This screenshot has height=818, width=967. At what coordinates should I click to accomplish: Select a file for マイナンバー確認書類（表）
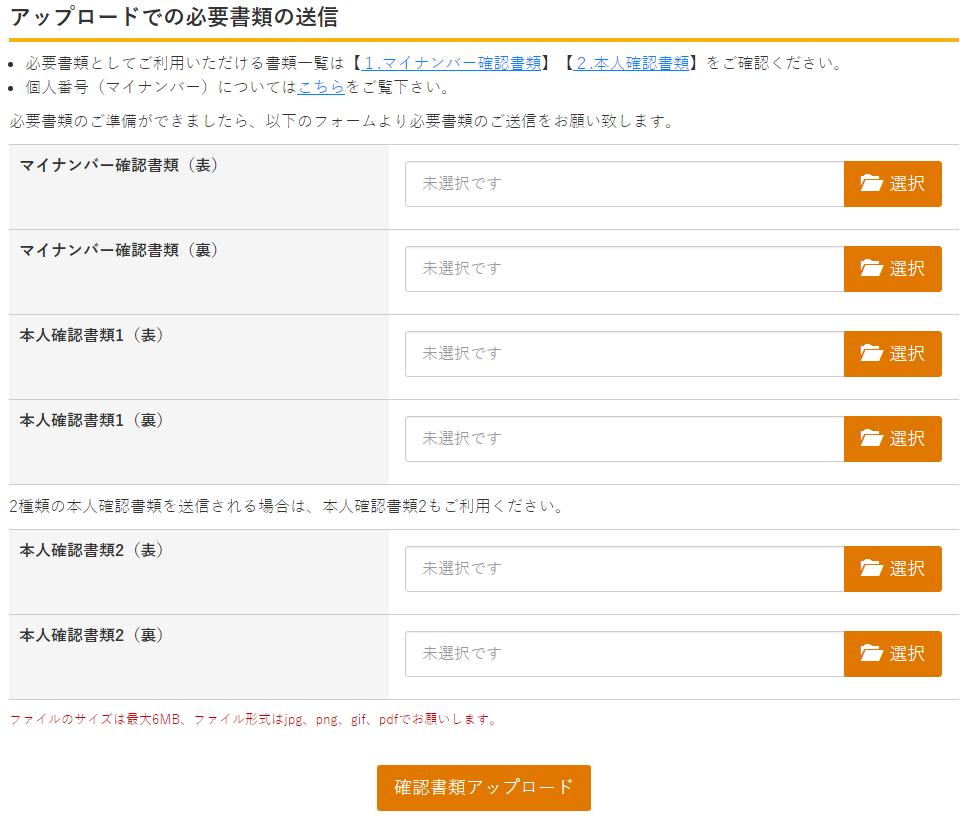coord(892,183)
